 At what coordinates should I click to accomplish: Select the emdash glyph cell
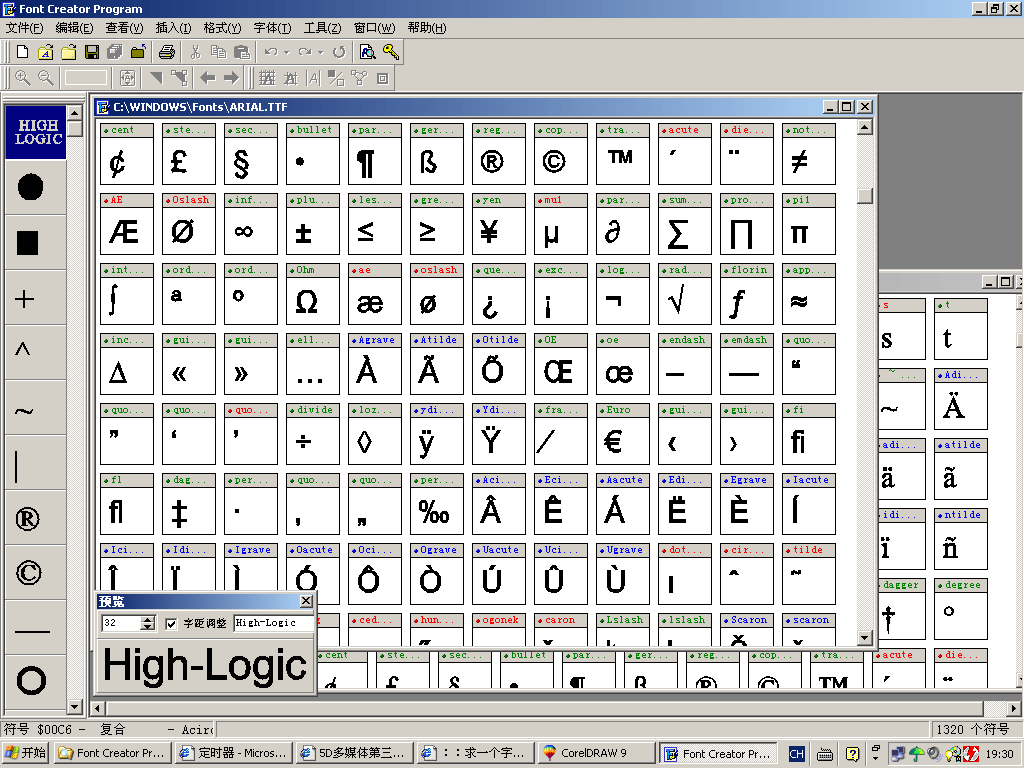(746, 364)
